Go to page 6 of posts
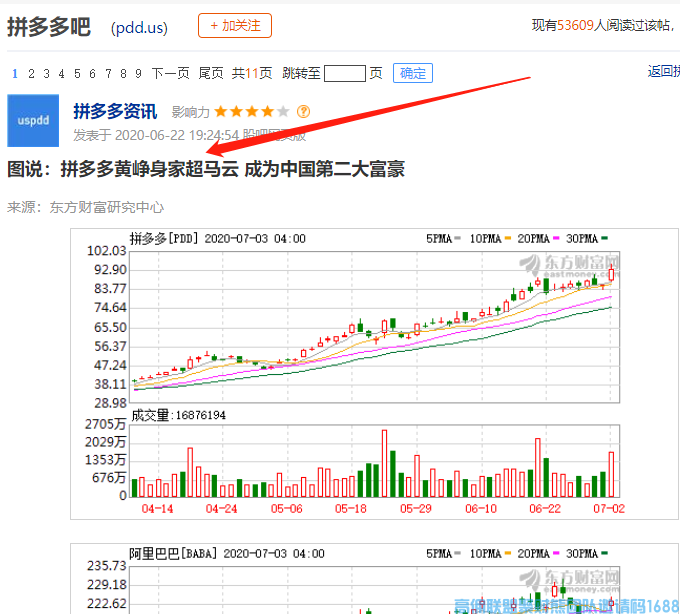The image size is (680, 614). (92, 74)
